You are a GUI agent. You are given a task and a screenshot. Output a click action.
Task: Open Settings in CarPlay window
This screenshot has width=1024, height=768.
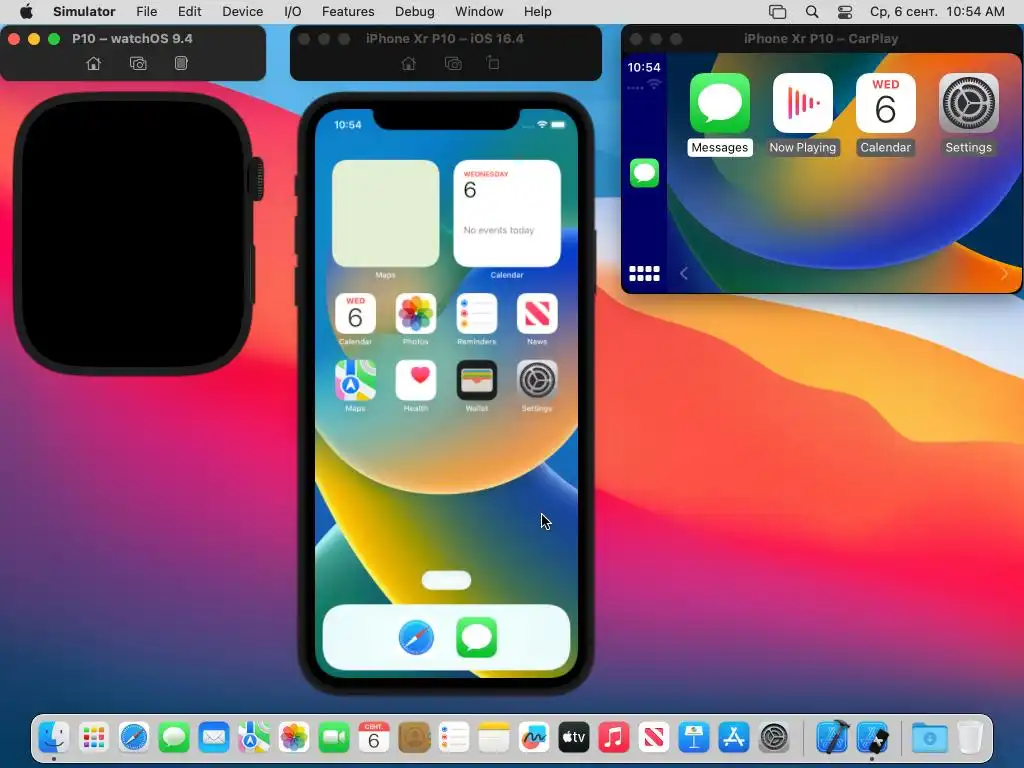[968, 103]
